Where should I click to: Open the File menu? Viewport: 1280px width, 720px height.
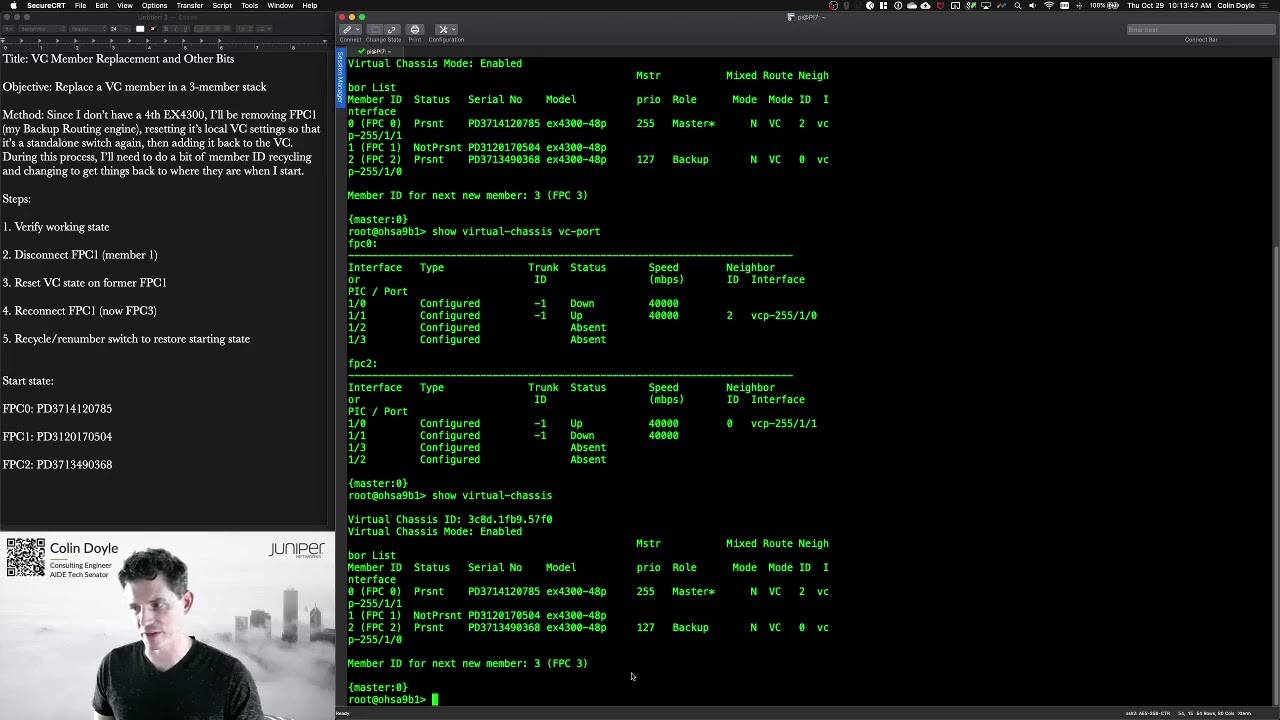pyautogui.click(x=80, y=5)
